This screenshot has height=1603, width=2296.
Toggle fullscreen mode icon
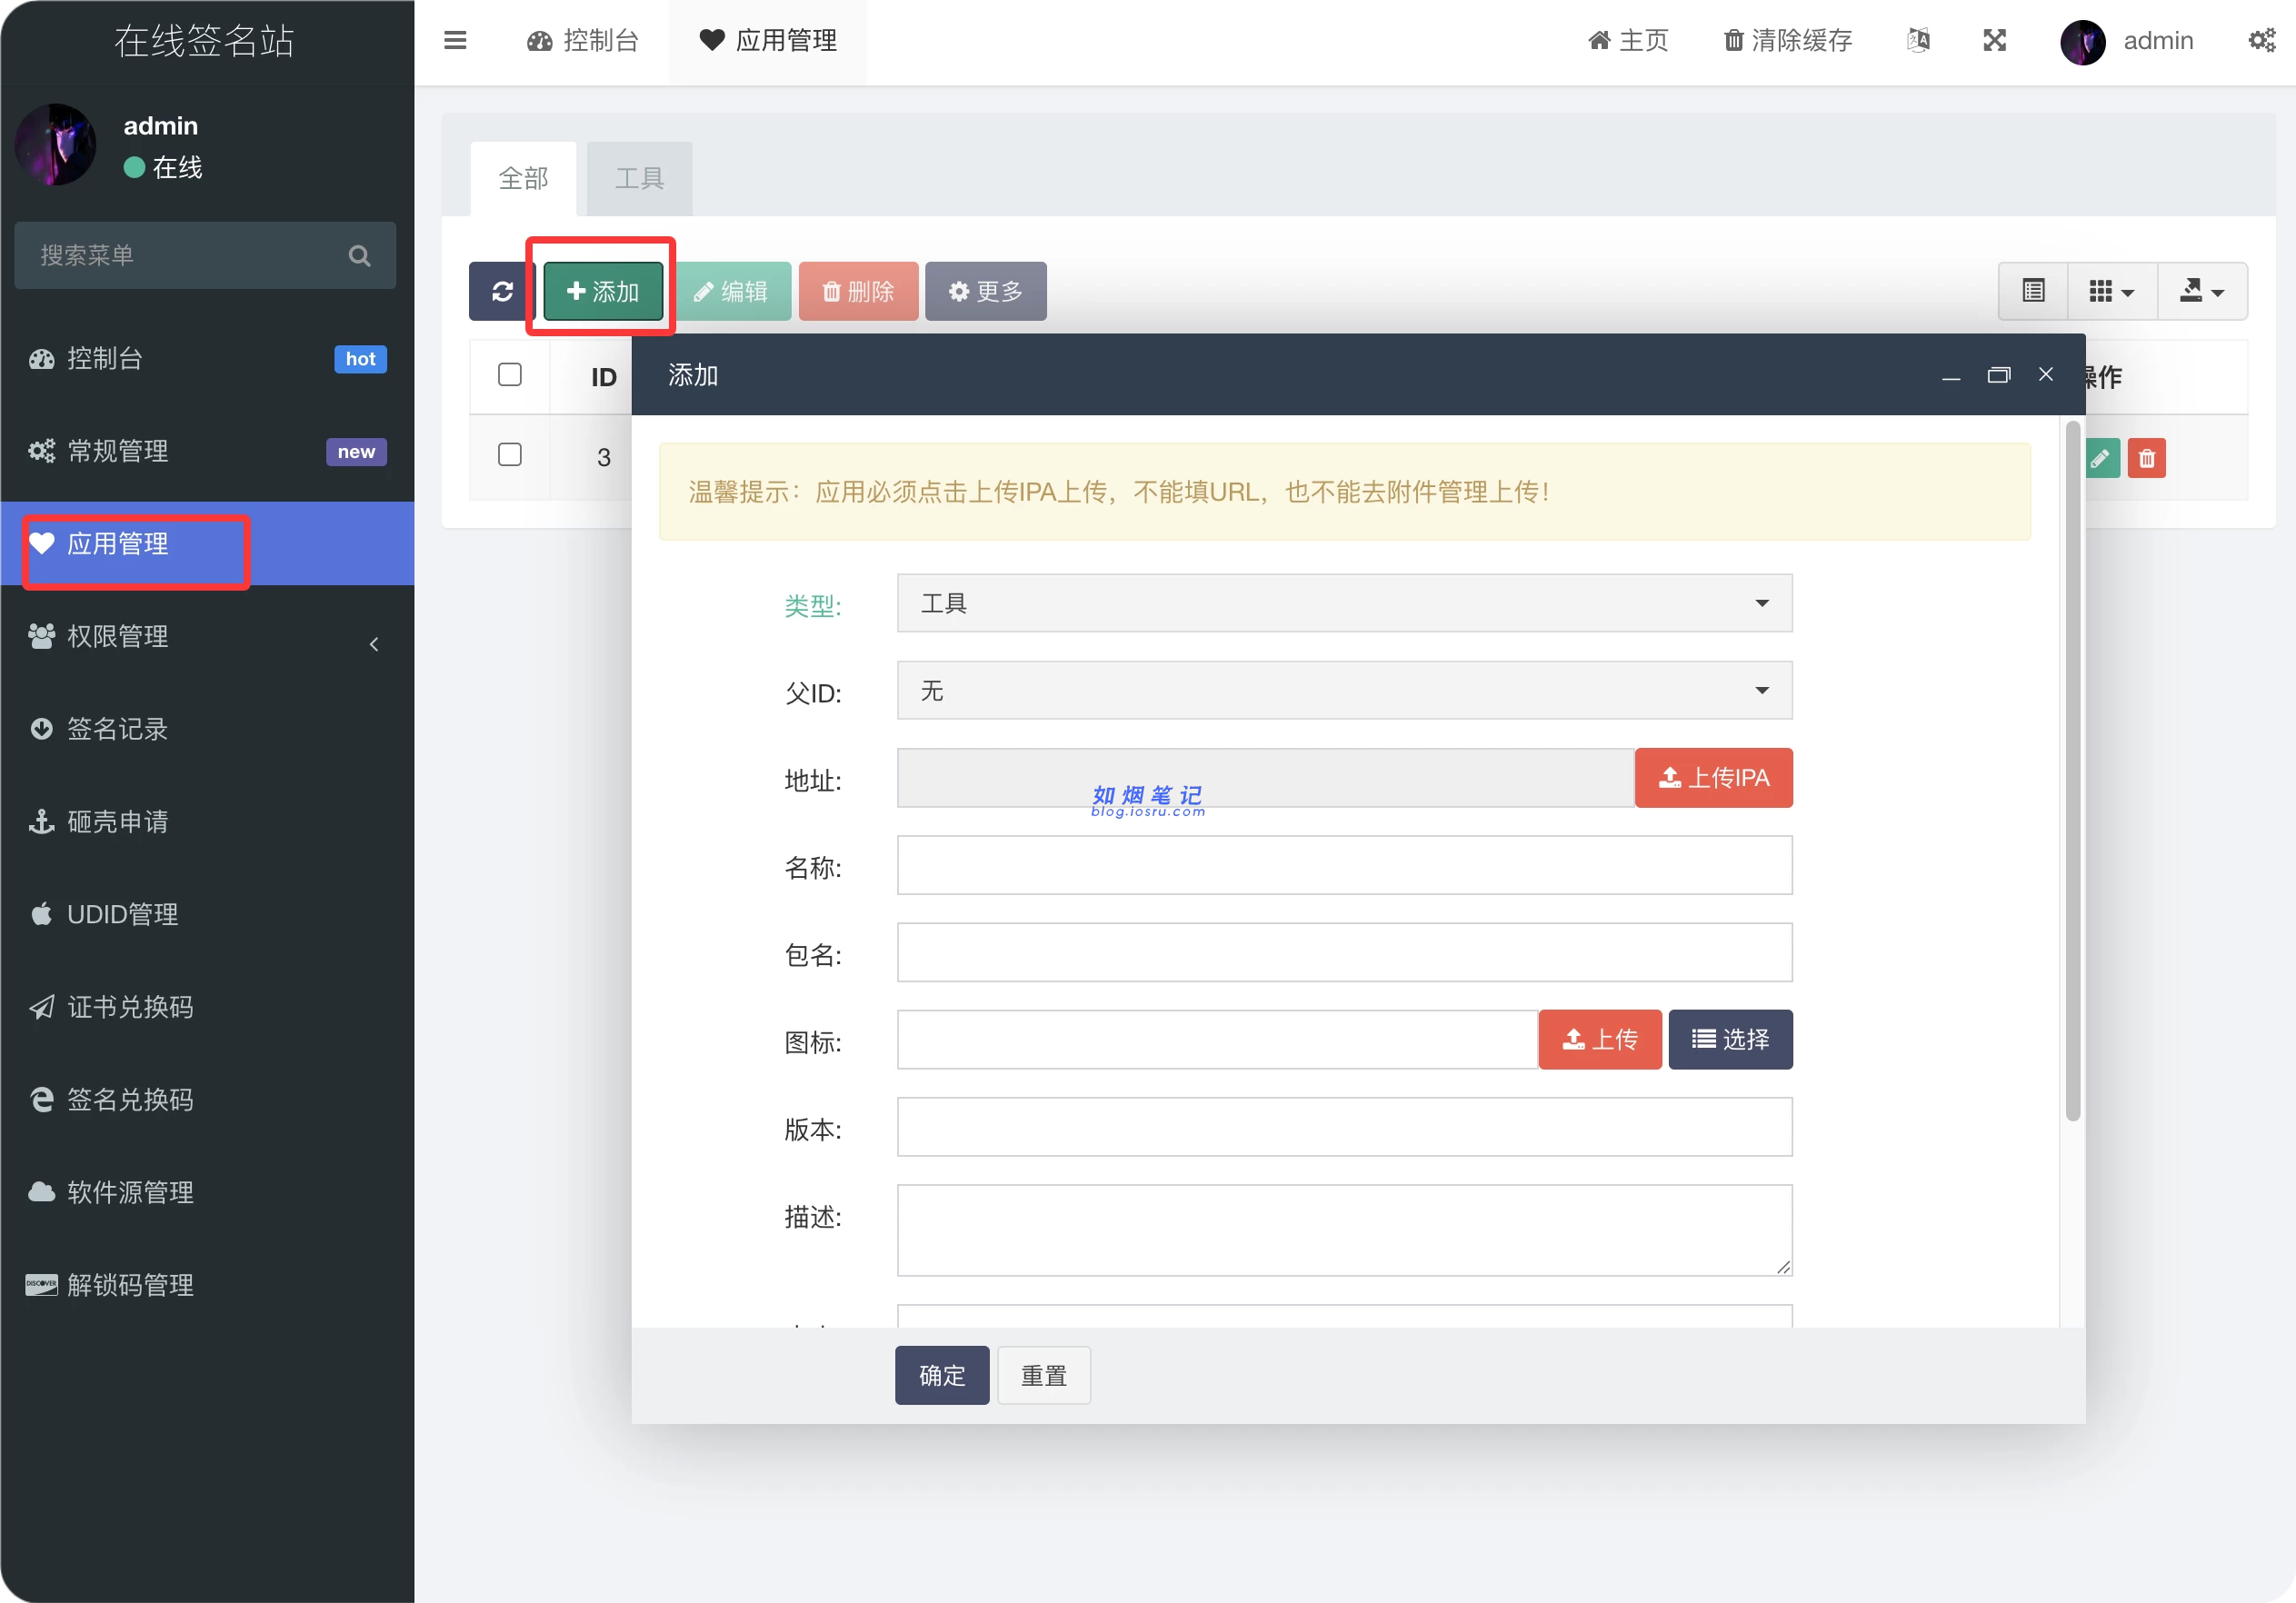point(1995,40)
